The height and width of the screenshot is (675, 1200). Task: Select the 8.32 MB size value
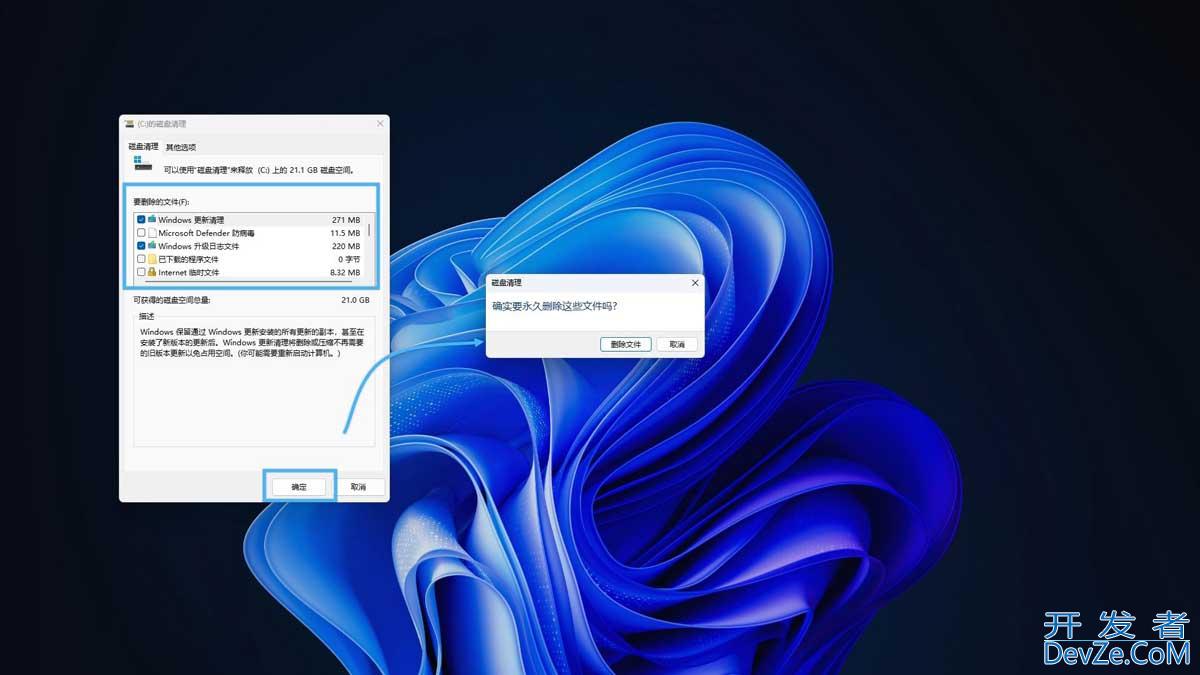344,272
